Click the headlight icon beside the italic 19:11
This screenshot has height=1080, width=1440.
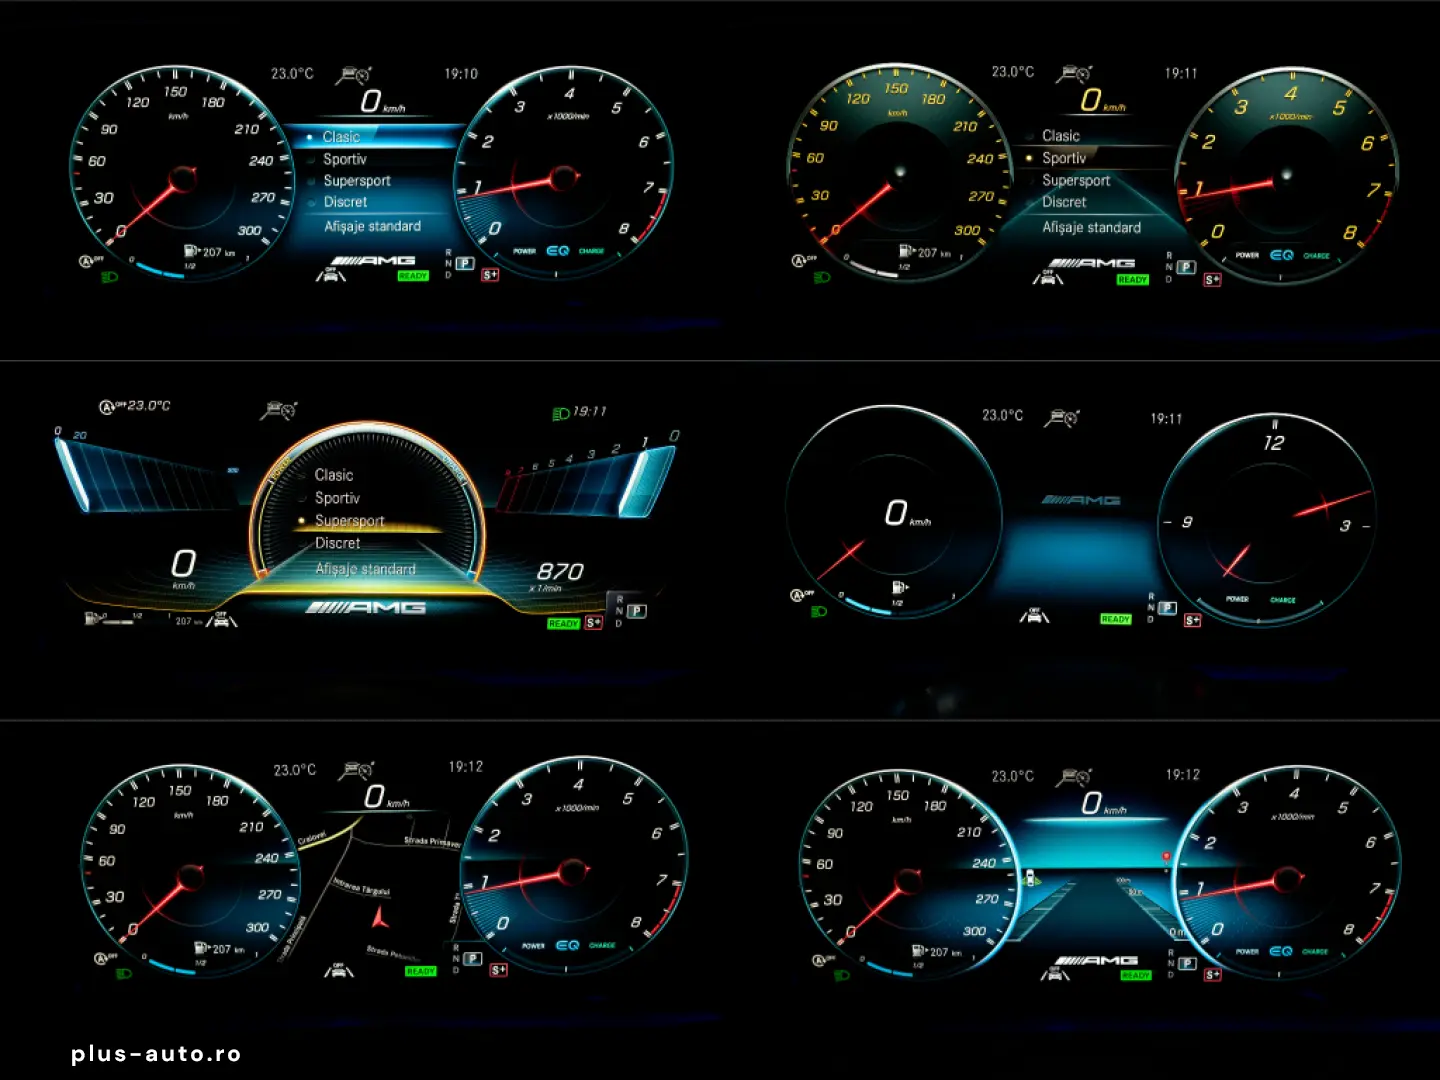point(561,414)
